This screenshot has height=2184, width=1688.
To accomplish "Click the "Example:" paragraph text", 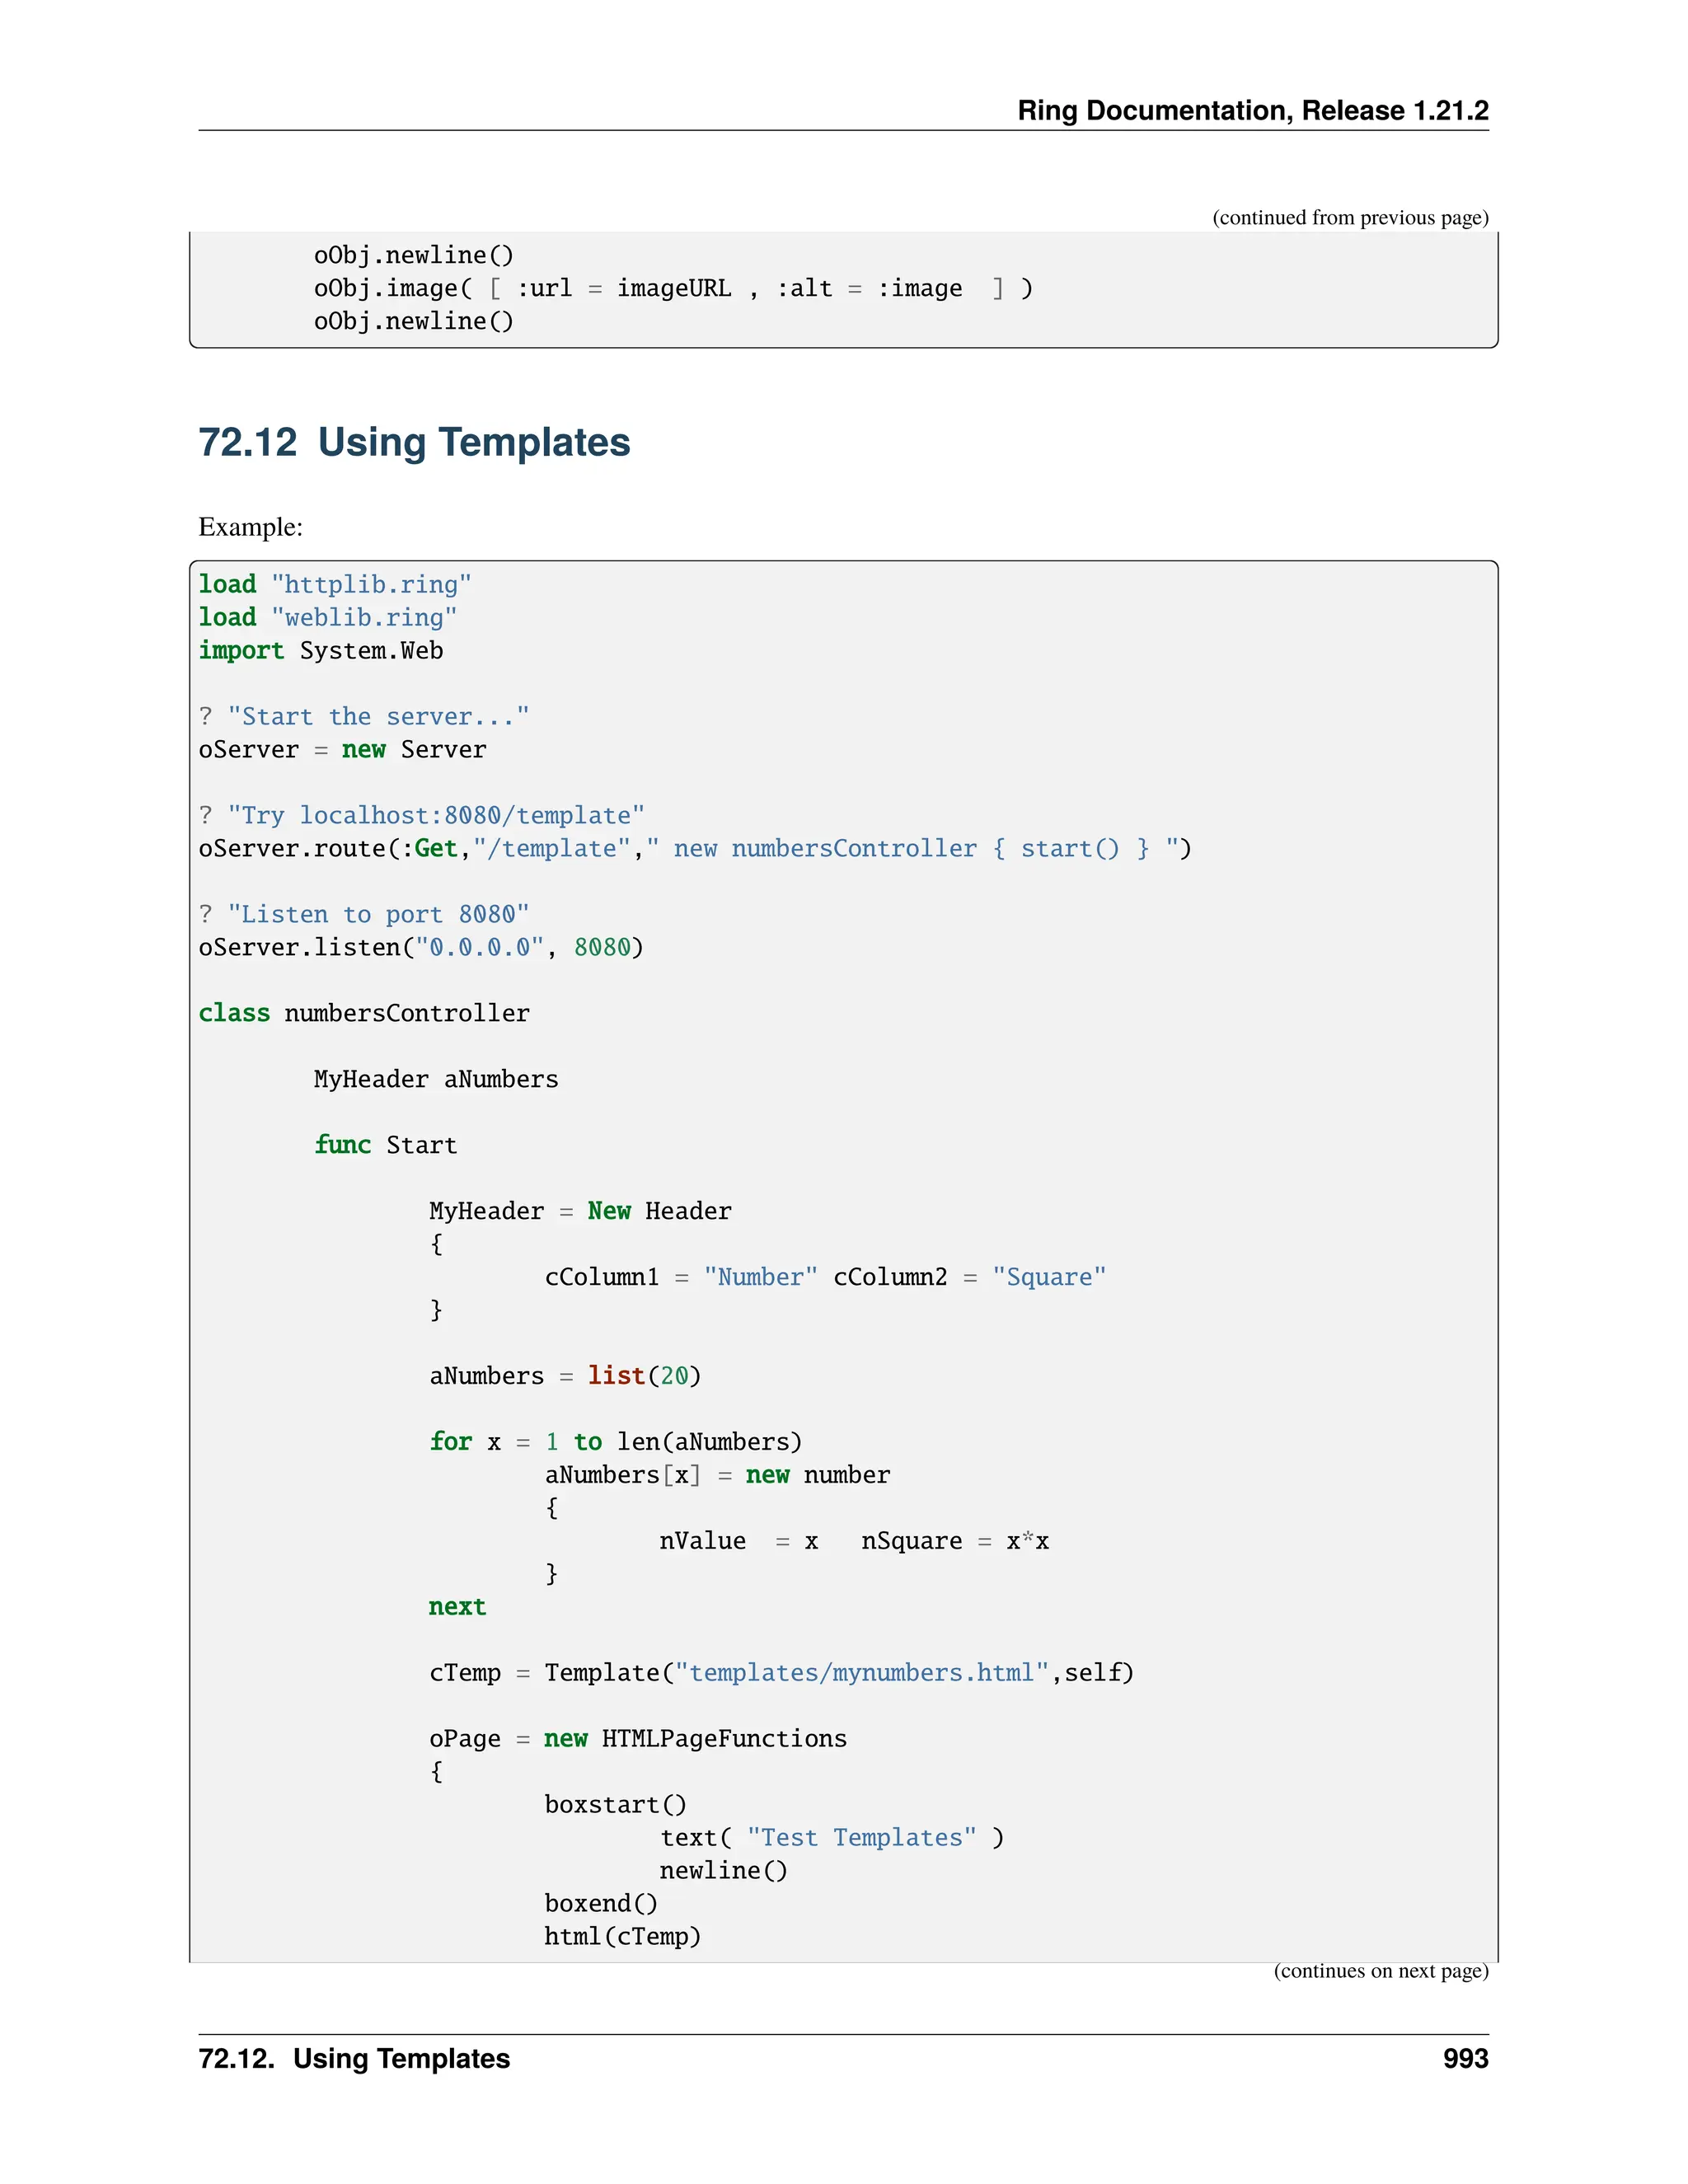I will pyautogui.click(x=250, y=527).
